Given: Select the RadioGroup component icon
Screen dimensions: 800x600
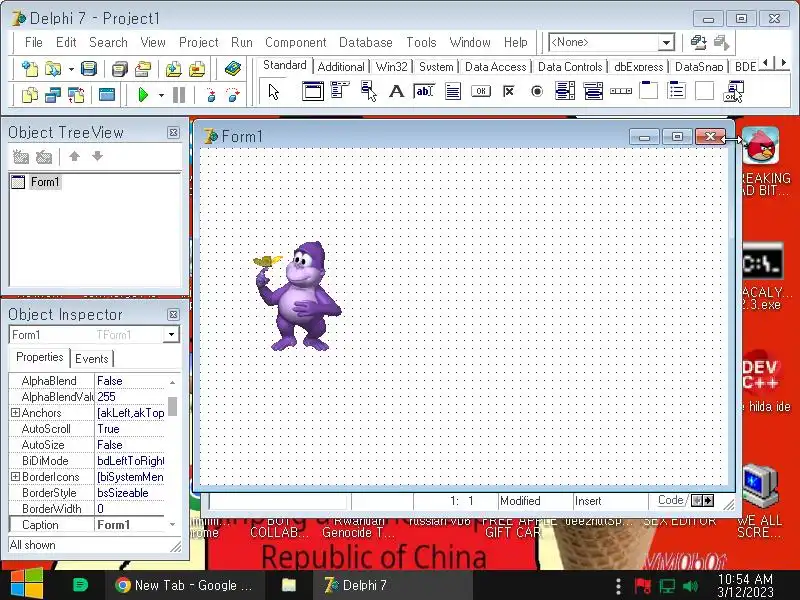Looking at the screenshot, I should click(677, 91).
